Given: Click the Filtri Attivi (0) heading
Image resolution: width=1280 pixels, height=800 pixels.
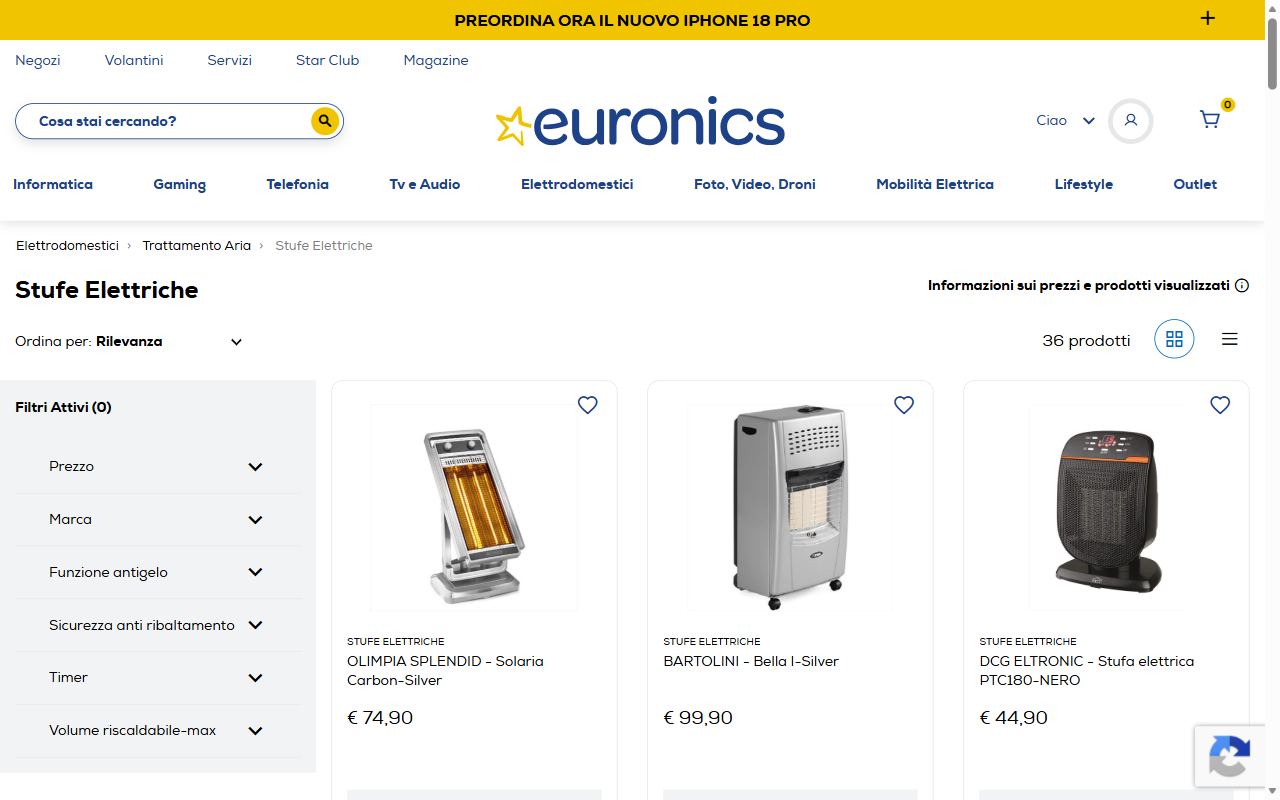Looking at the screenshot, I should (x=63, y=407).
